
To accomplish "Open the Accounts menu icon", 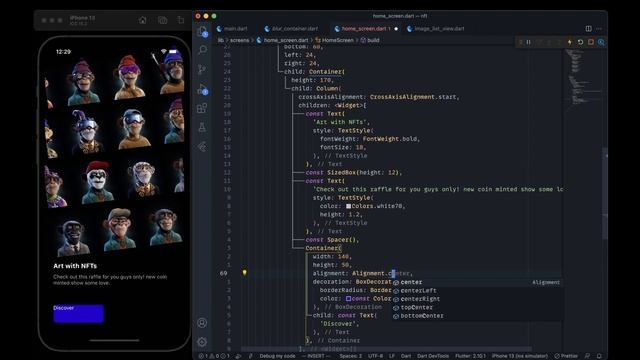I will pyautogui.click(x=202, y=323).
